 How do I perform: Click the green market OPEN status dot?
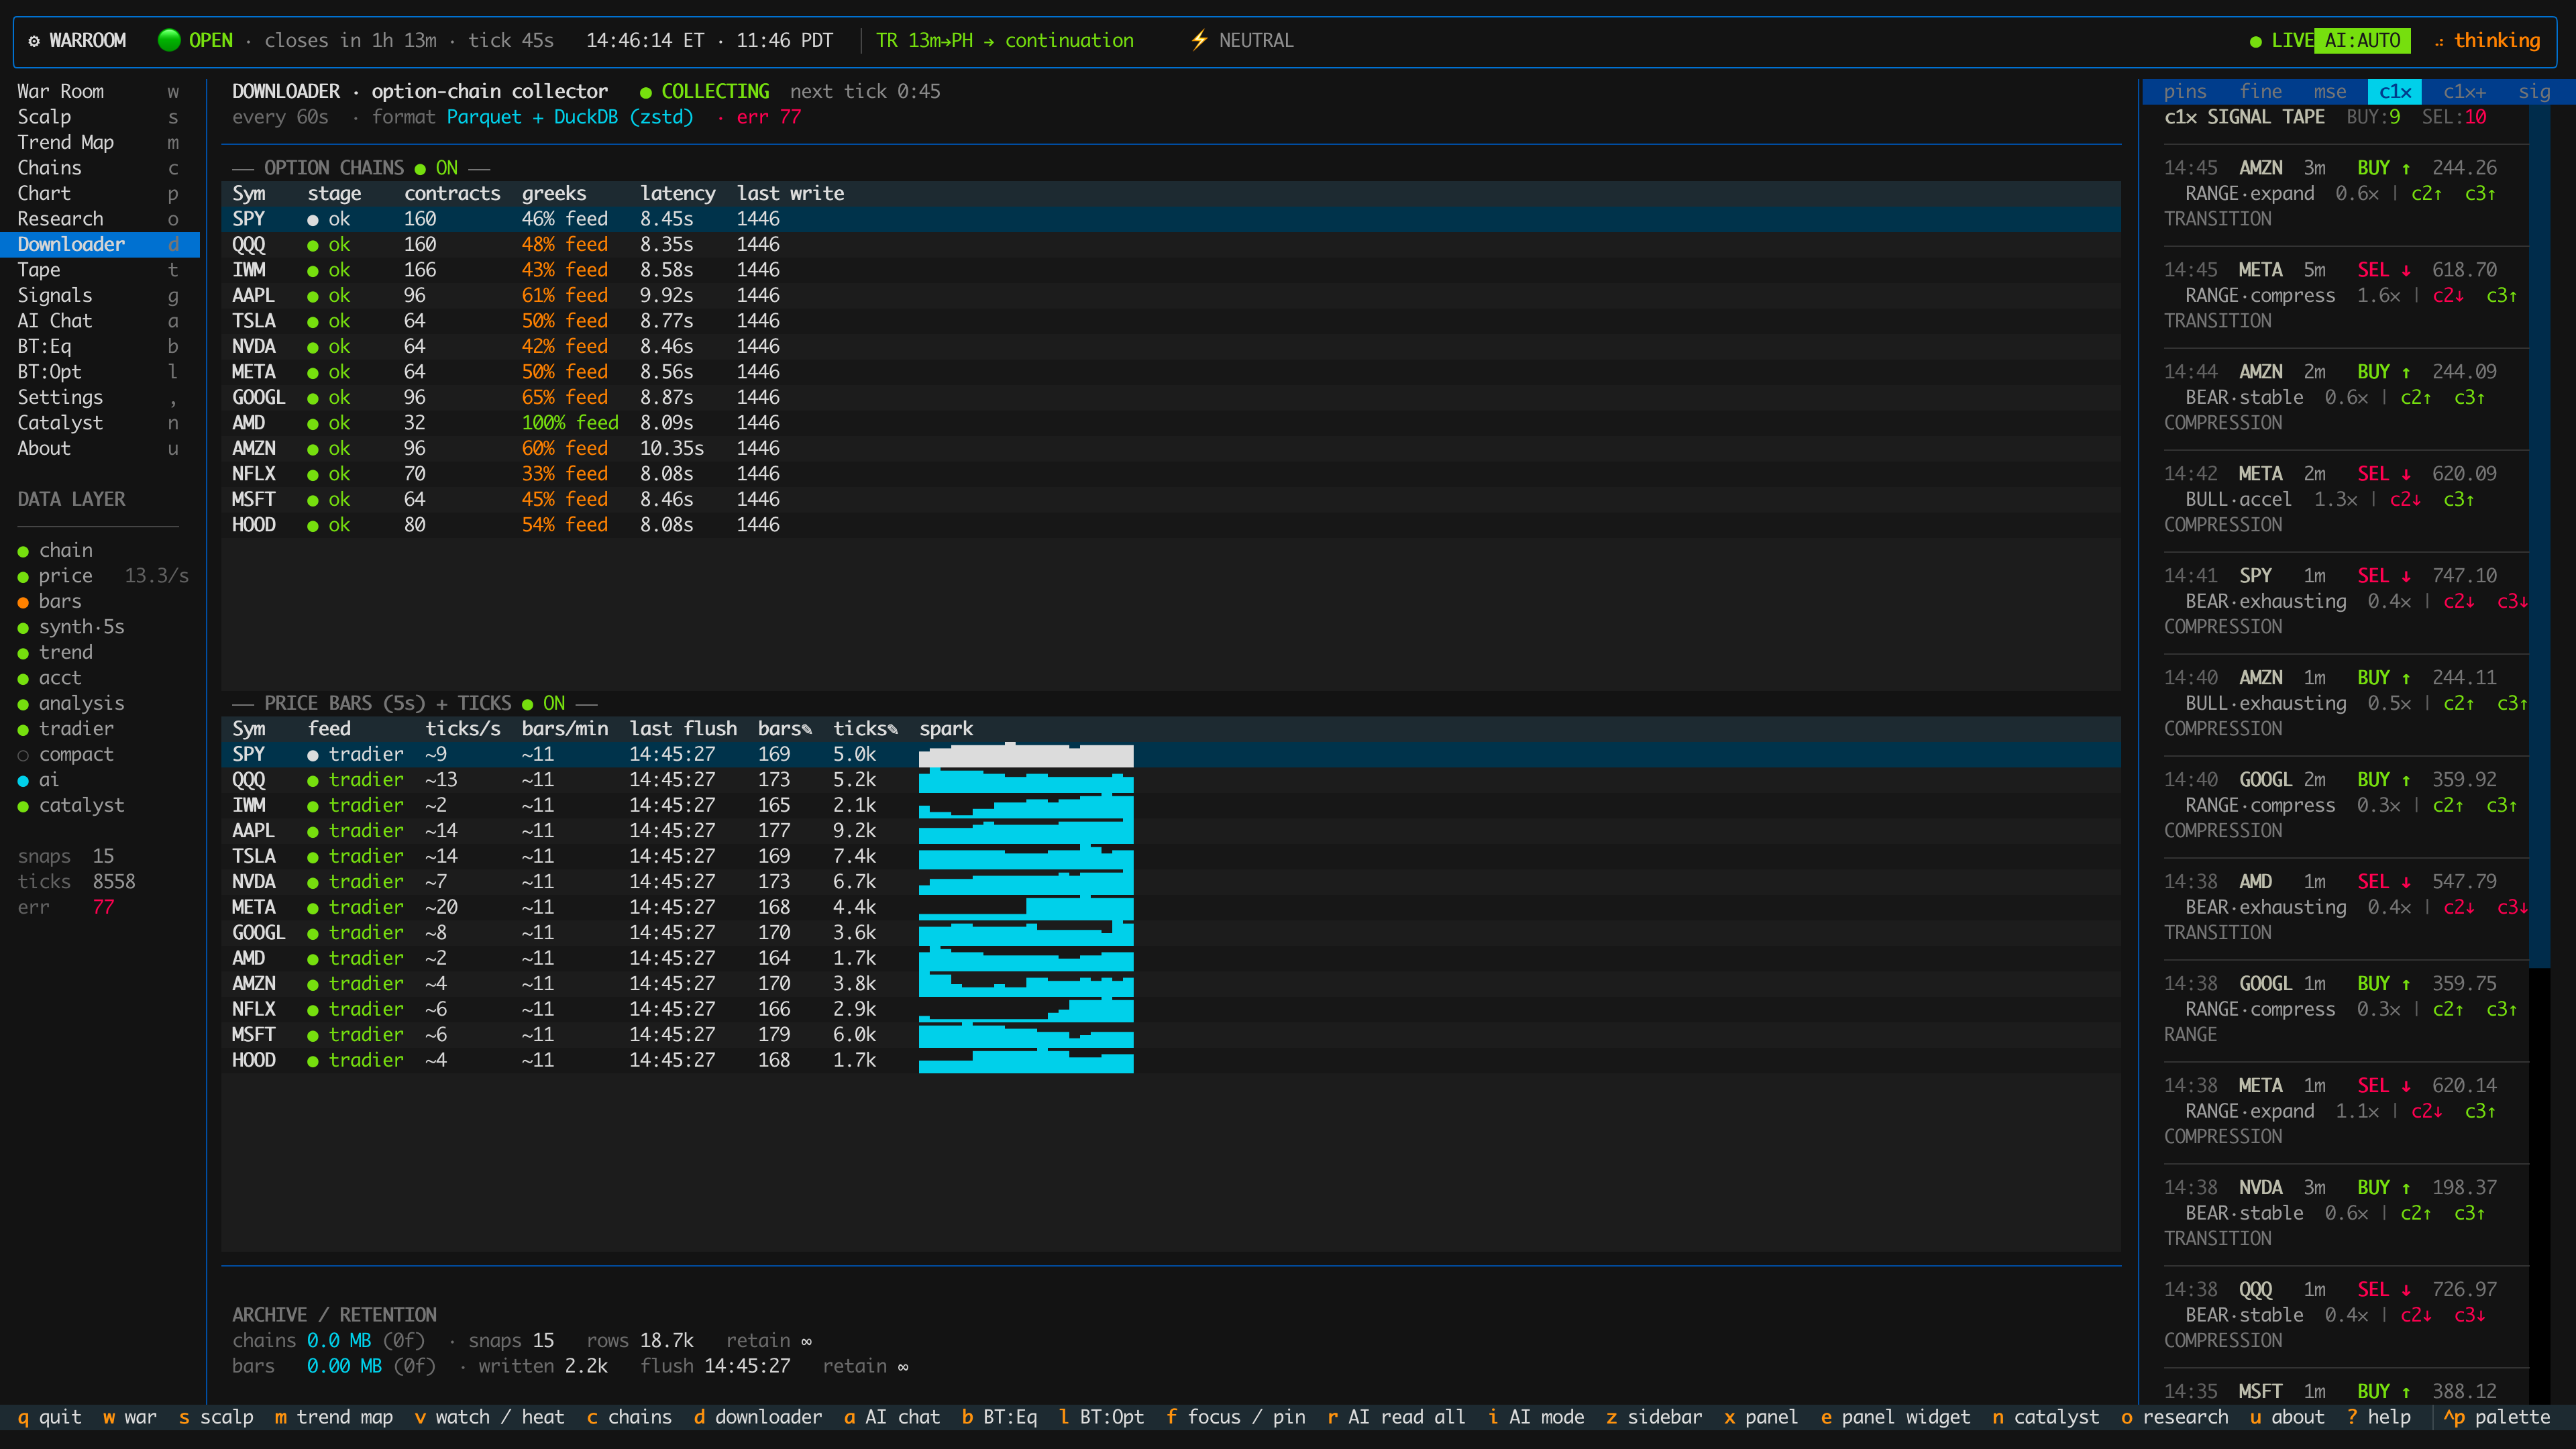[169, 40]
